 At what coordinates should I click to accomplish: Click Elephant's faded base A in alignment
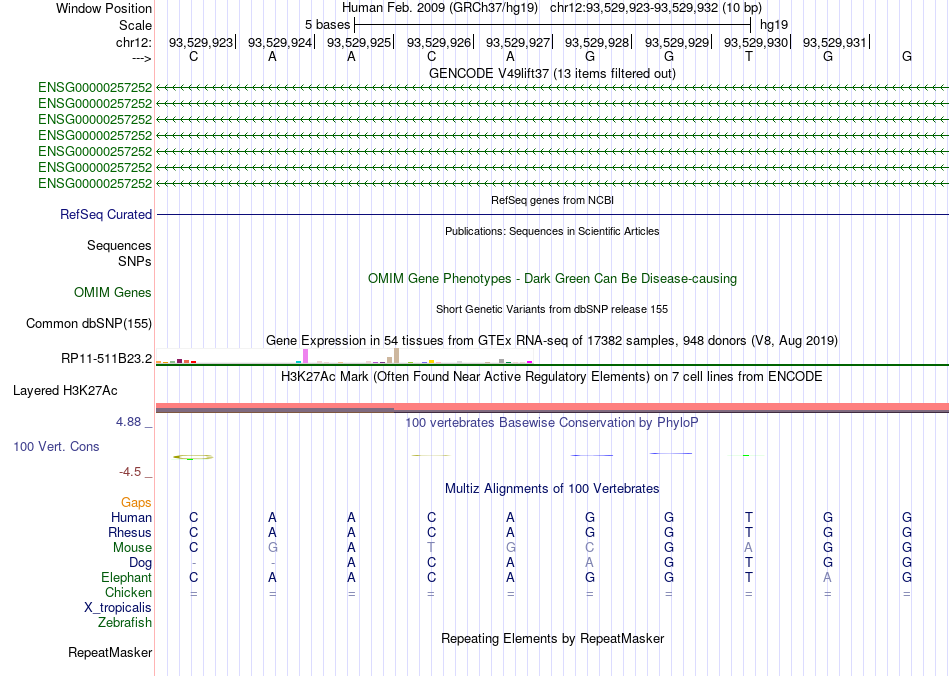[x=828, y=577]
